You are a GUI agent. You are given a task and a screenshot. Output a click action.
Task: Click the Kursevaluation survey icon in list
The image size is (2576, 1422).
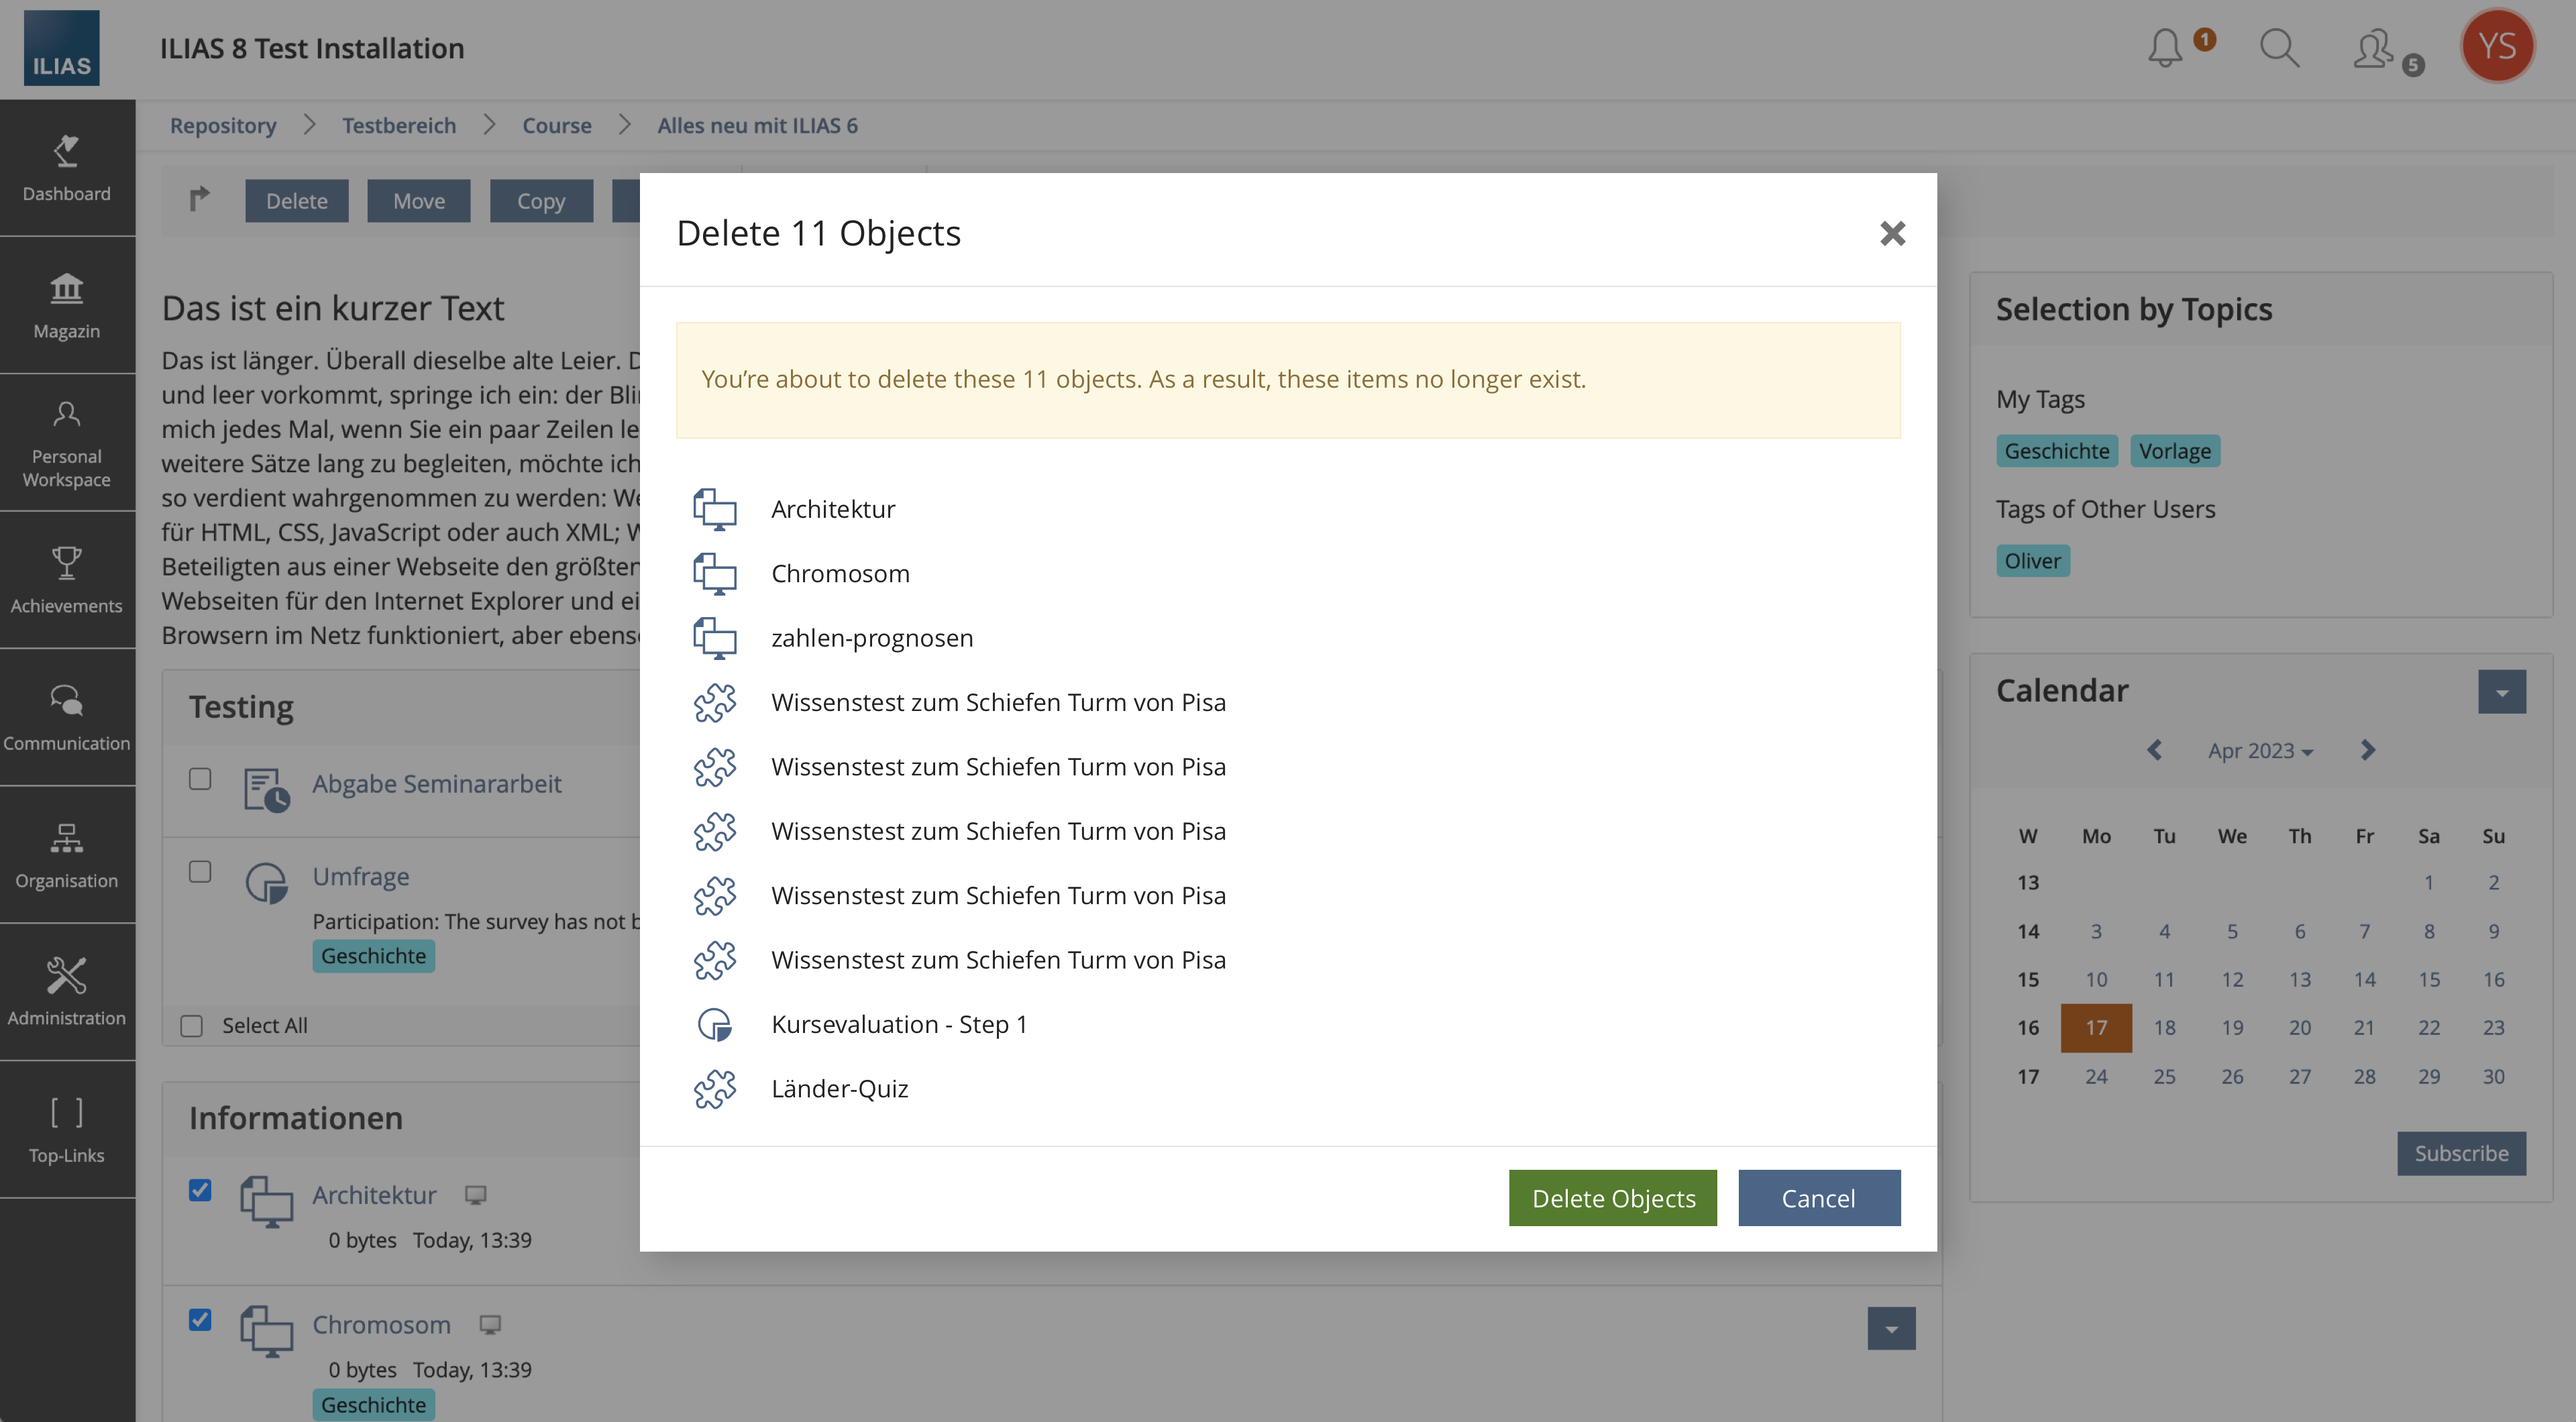[x=715, y=1024]
